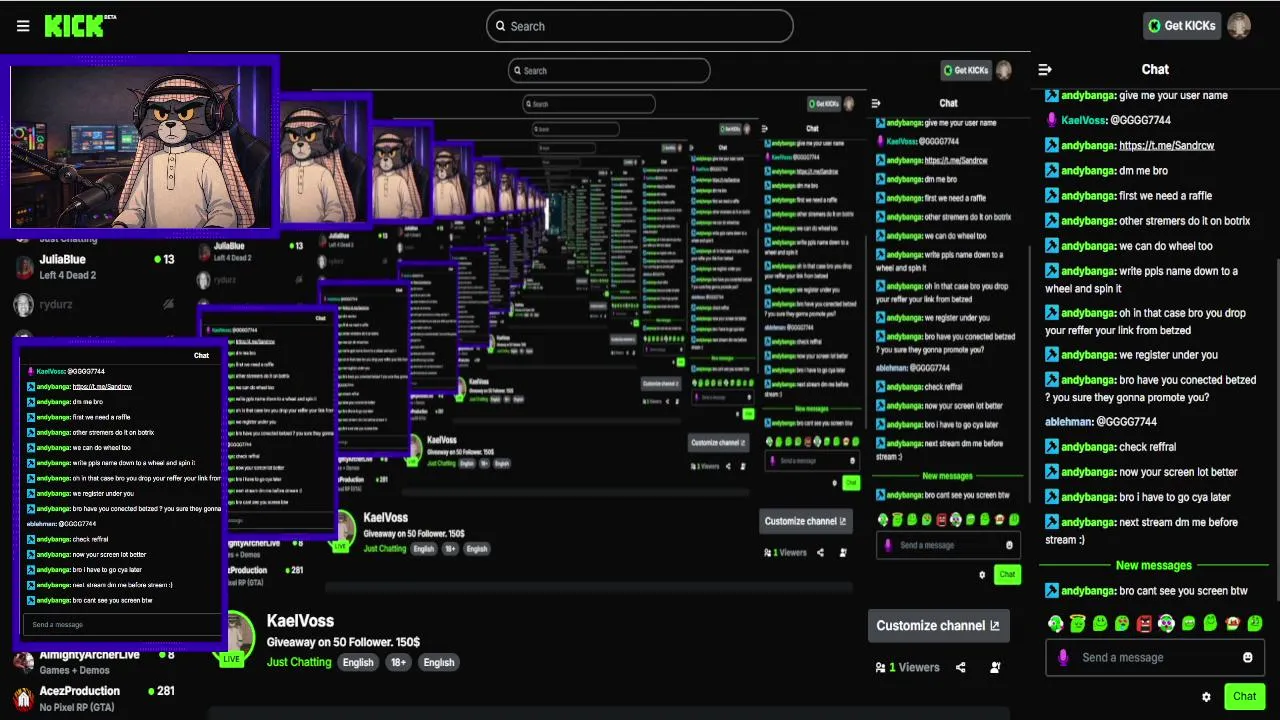Click KaelVoss LIVE avatar beside channel title
Image resolution: width=1280 pixels, height=720 pixels.
[232, 640]
